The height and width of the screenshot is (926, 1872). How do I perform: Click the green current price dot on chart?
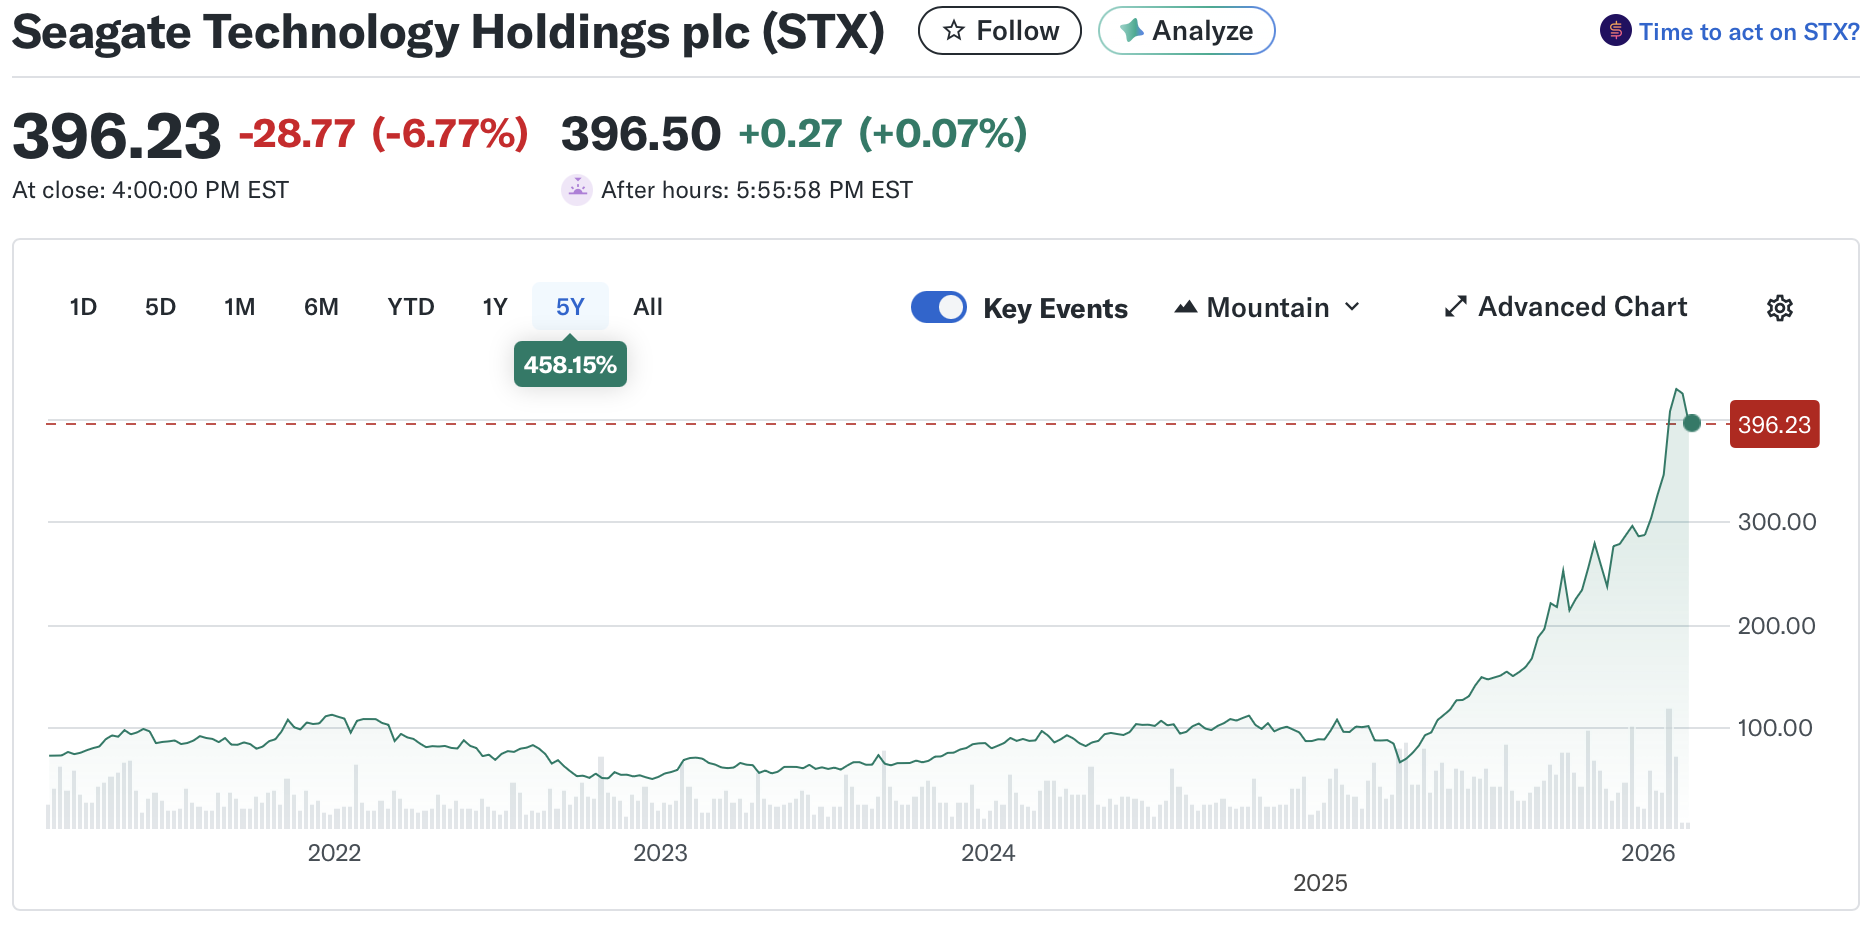(1691, 423)
